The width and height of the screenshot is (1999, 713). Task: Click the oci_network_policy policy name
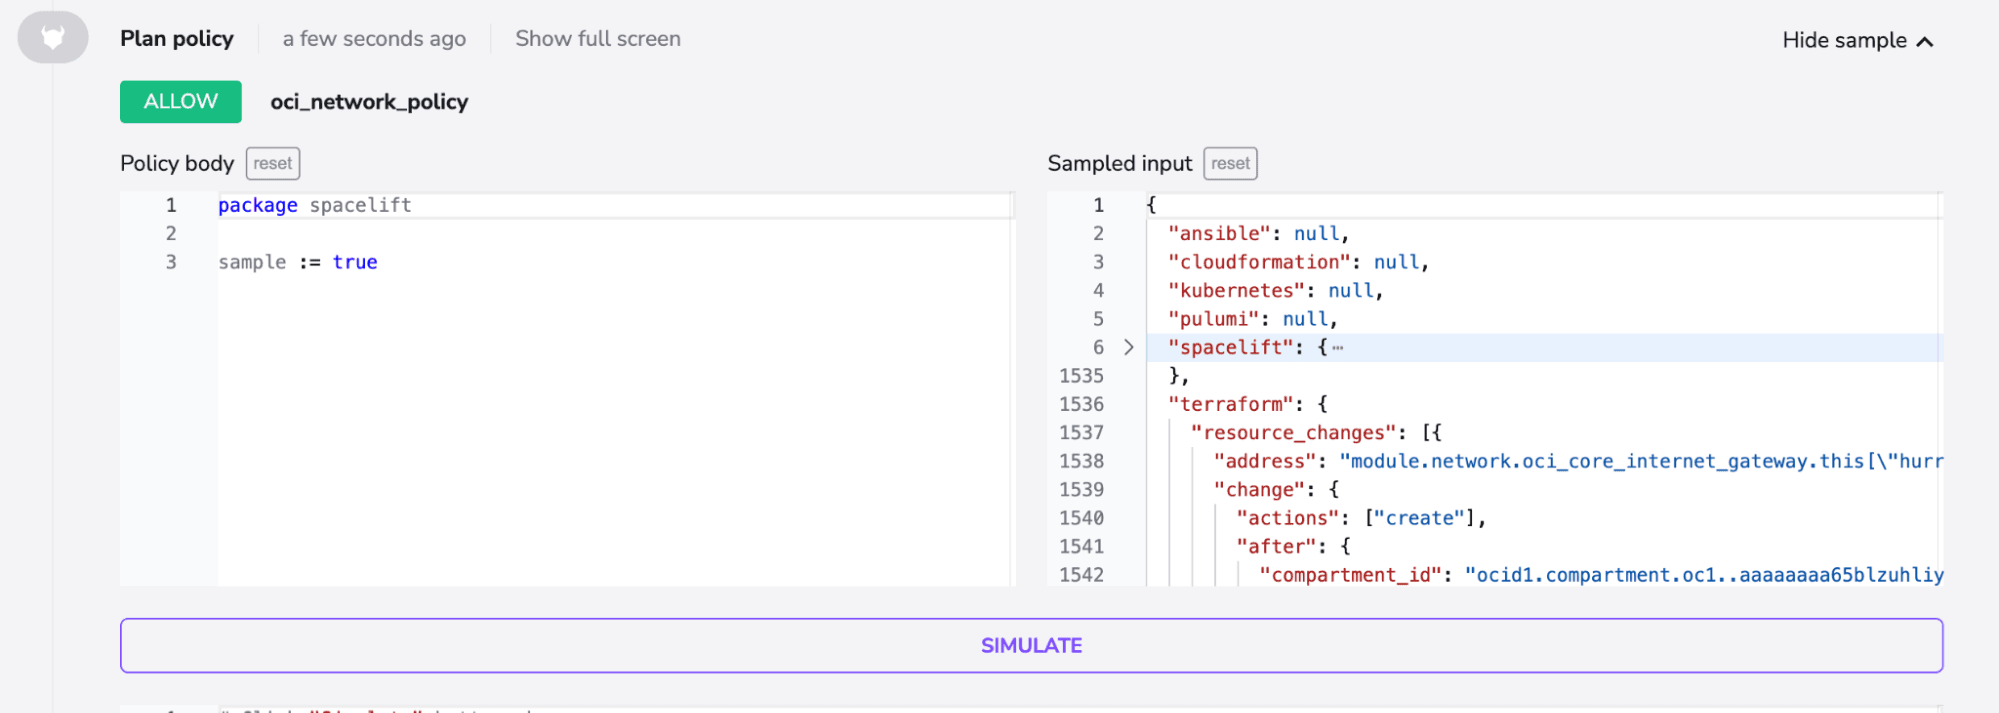pos(369,102)
